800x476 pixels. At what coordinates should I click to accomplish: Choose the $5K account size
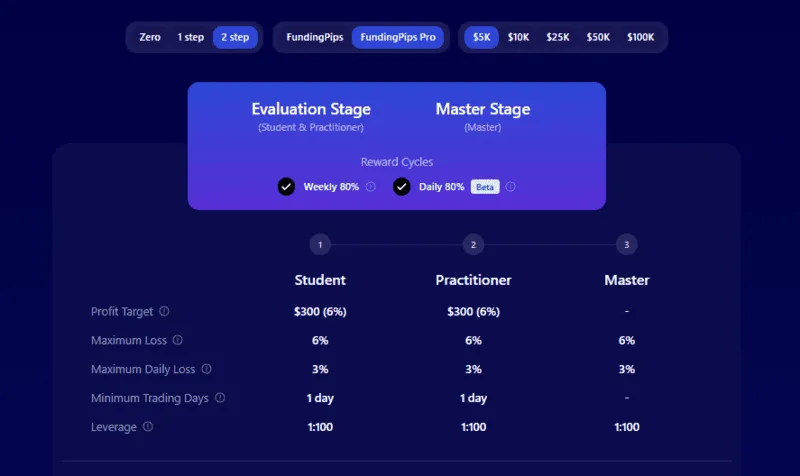[481, 37]
